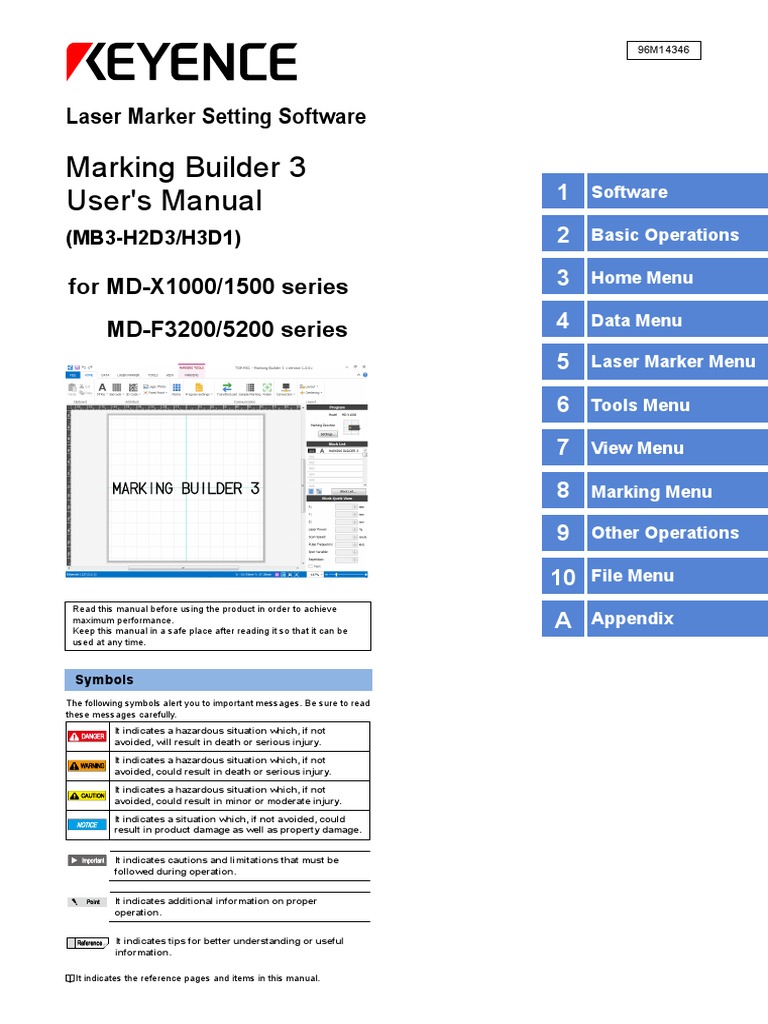Open Marking Menu chapter tab
The image size is (768, 1024).
[x=654, y=490]
